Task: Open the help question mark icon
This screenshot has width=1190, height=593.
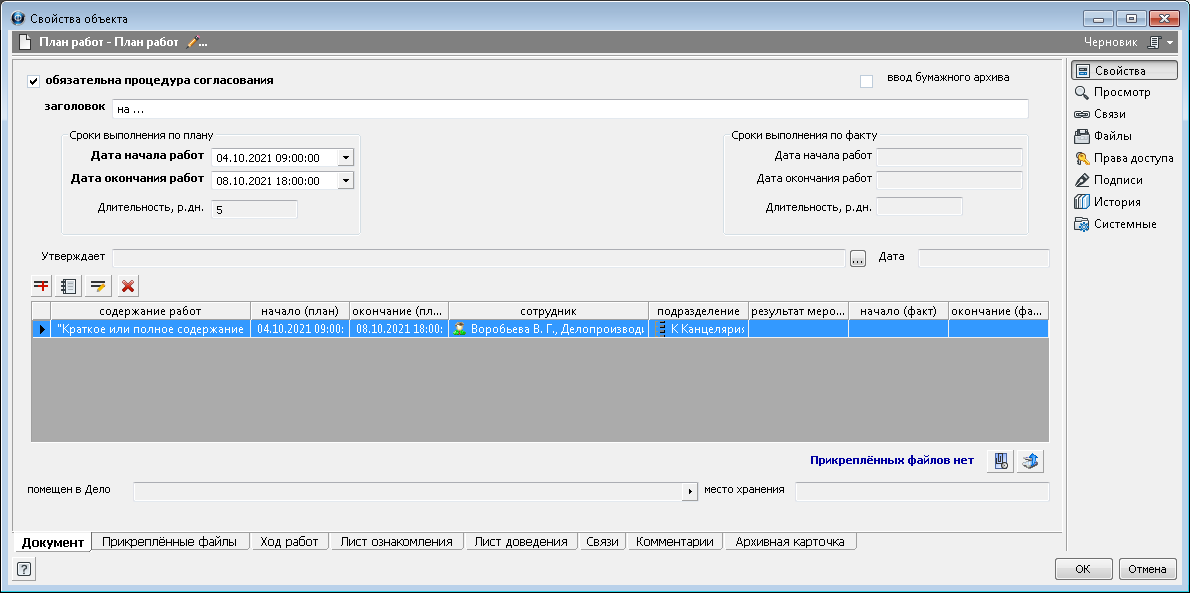Action: point(24,569)
